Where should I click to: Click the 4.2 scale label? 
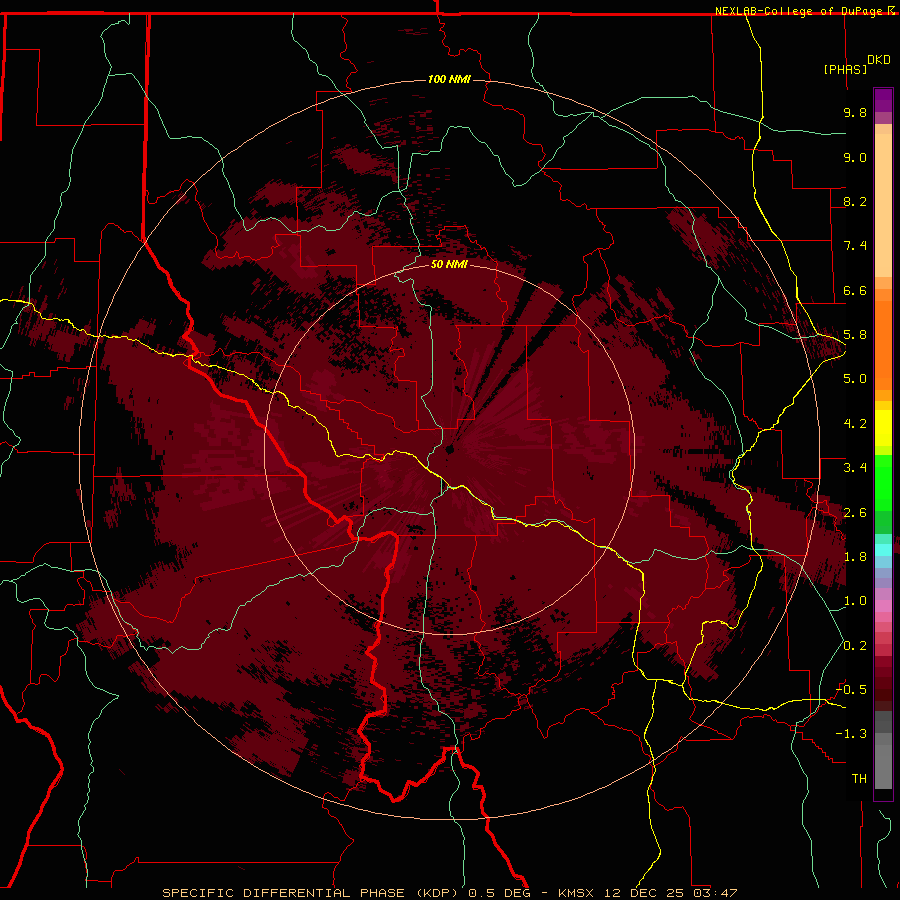855,424
